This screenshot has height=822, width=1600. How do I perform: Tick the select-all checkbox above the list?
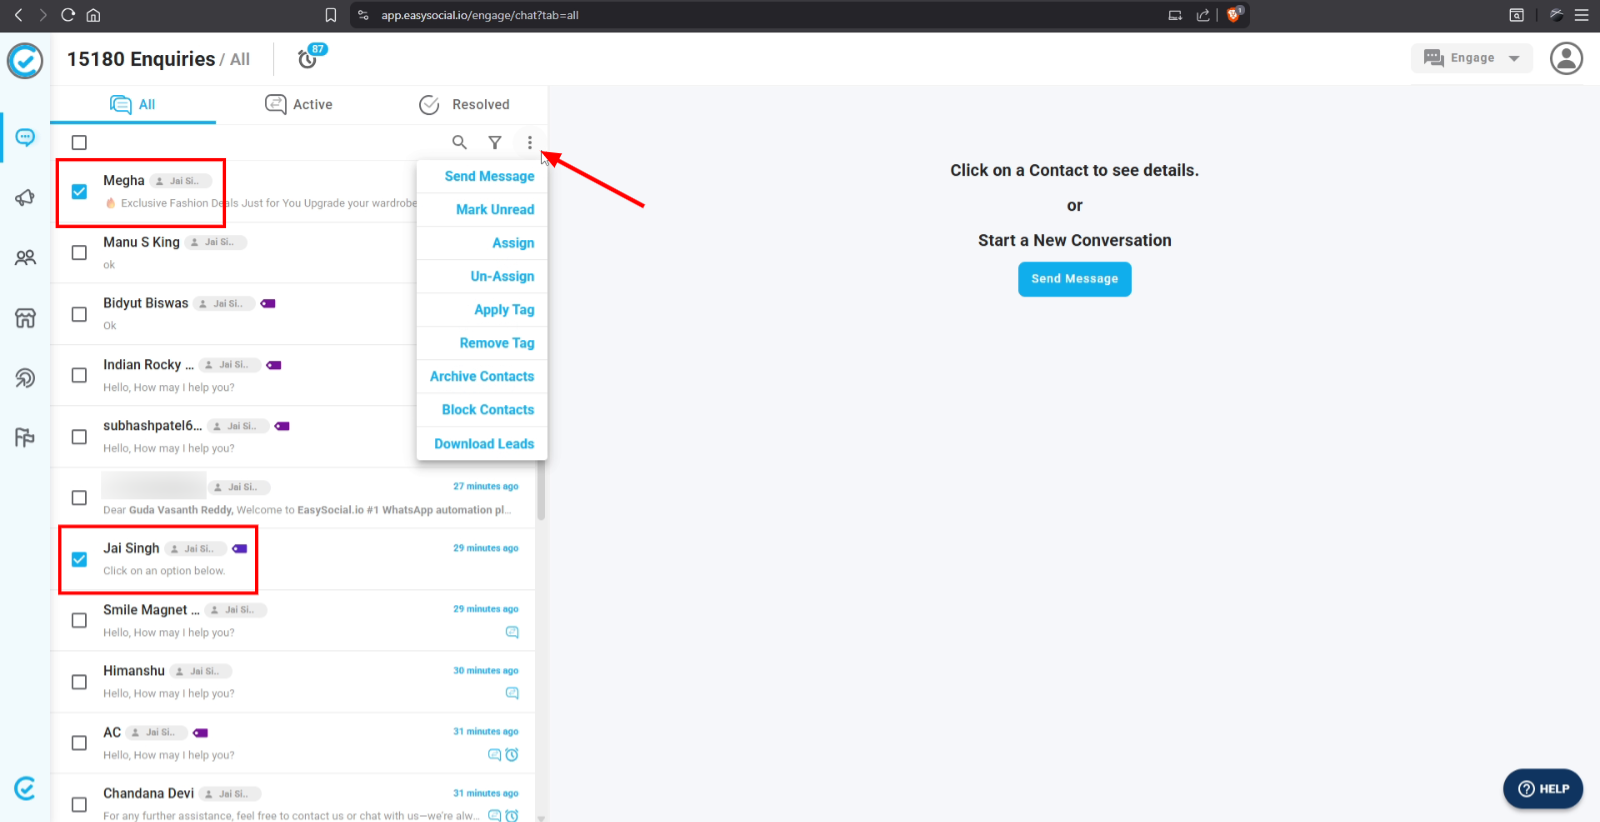click(x=79, y=142)
